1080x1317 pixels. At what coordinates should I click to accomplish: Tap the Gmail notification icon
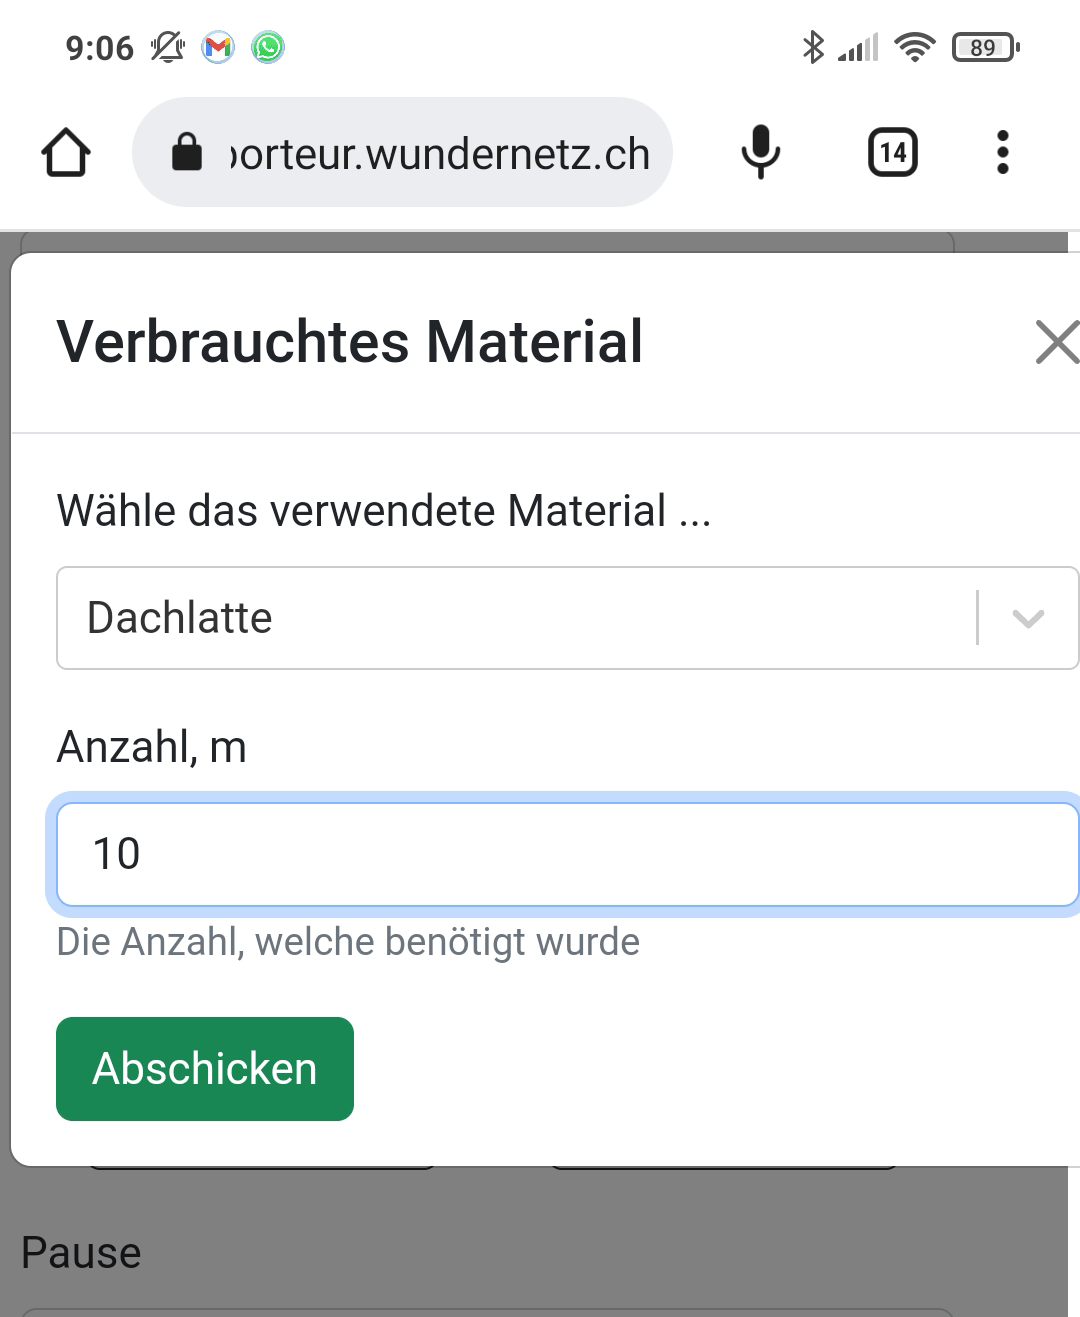218,47
